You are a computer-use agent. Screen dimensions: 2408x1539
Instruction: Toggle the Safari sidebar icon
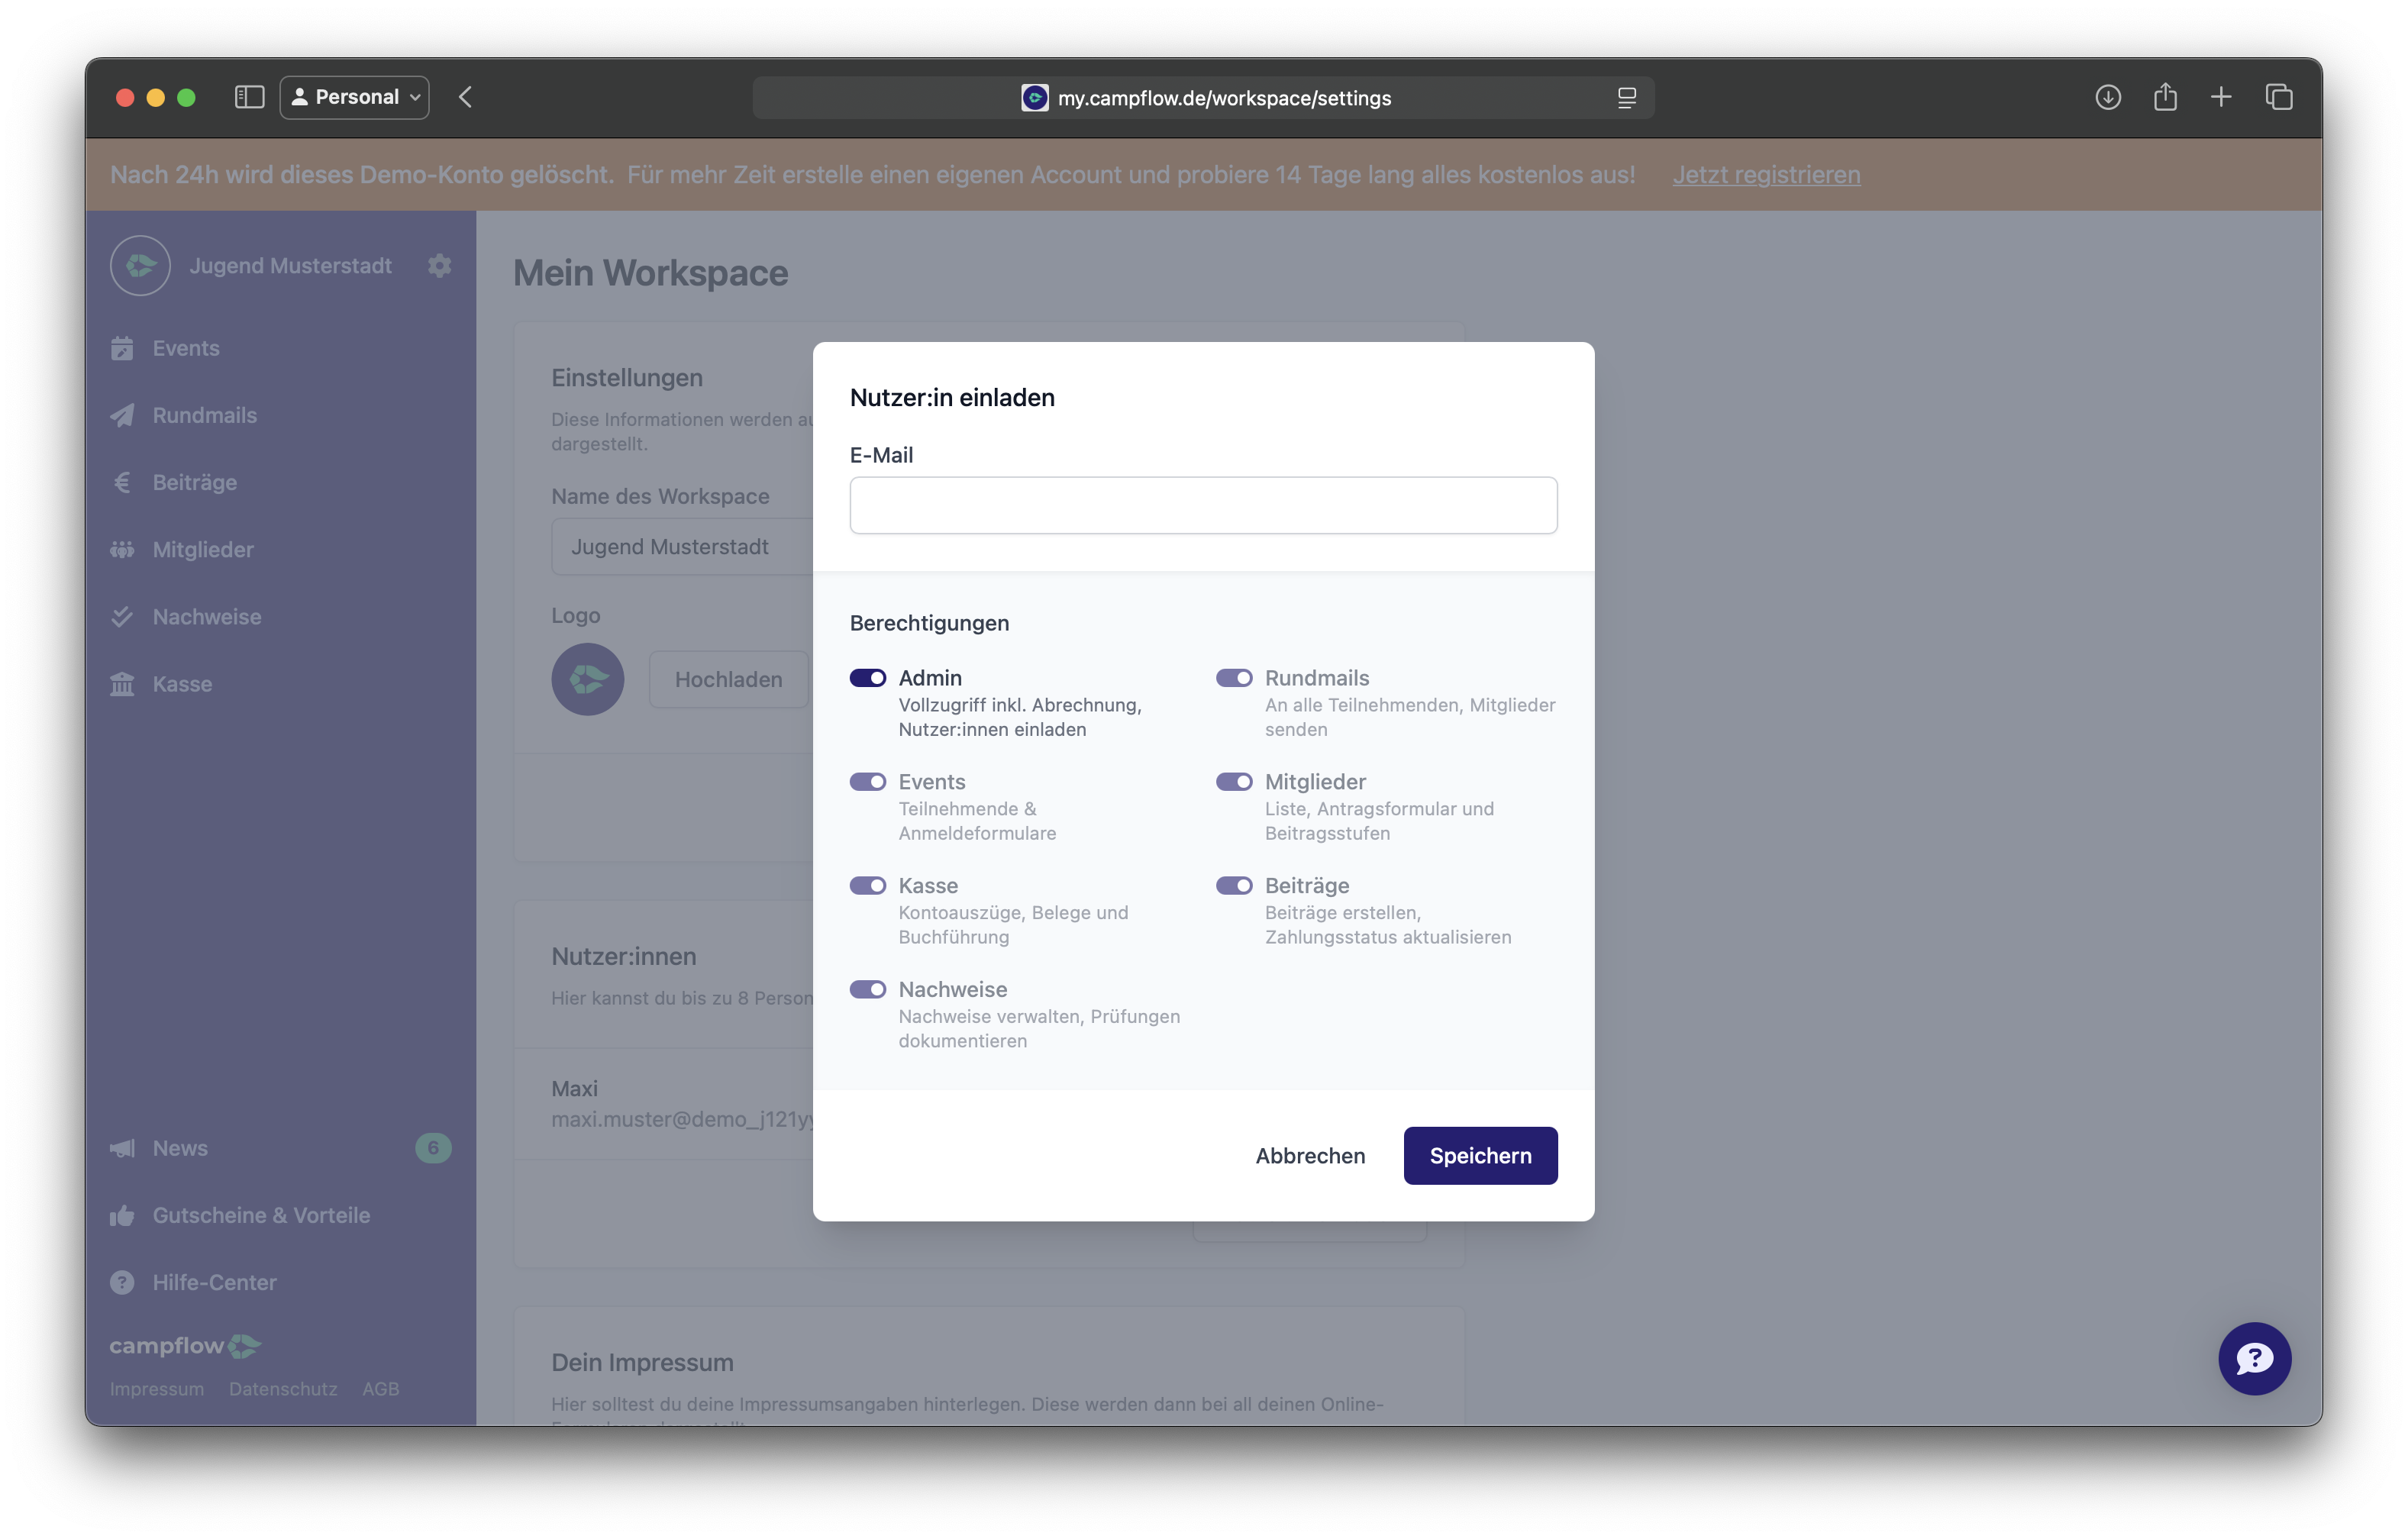coord(249,97)
